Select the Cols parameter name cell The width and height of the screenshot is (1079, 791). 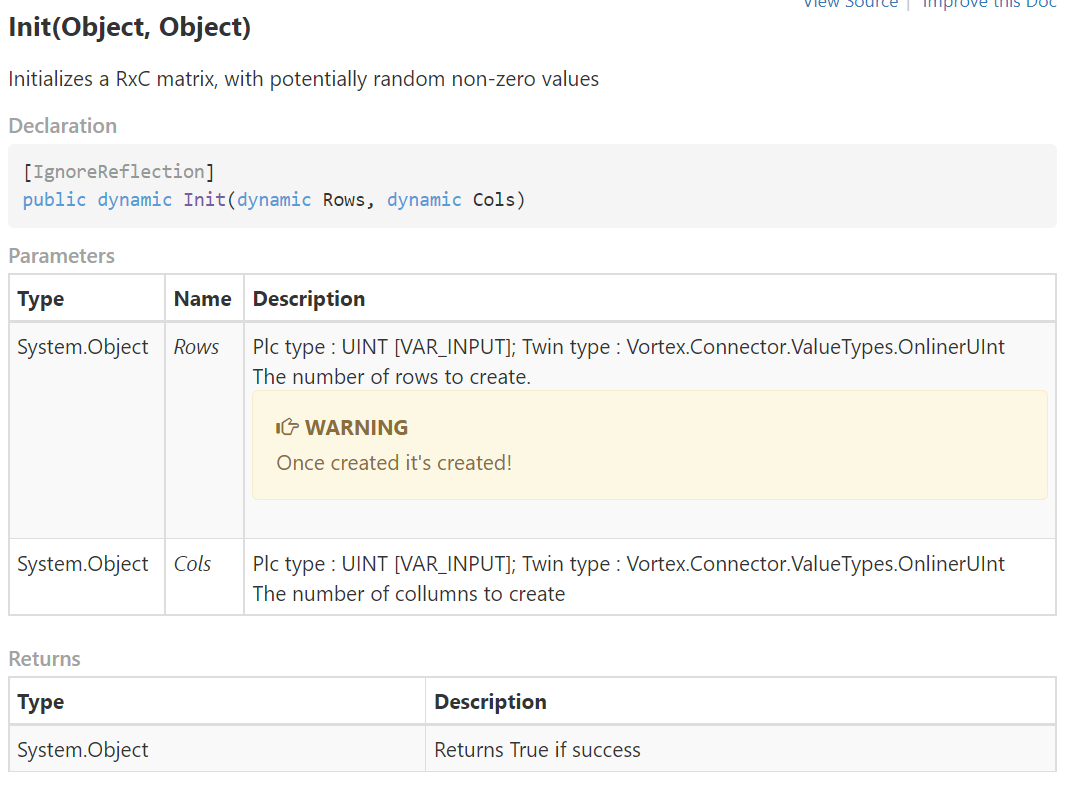point(192,564)
